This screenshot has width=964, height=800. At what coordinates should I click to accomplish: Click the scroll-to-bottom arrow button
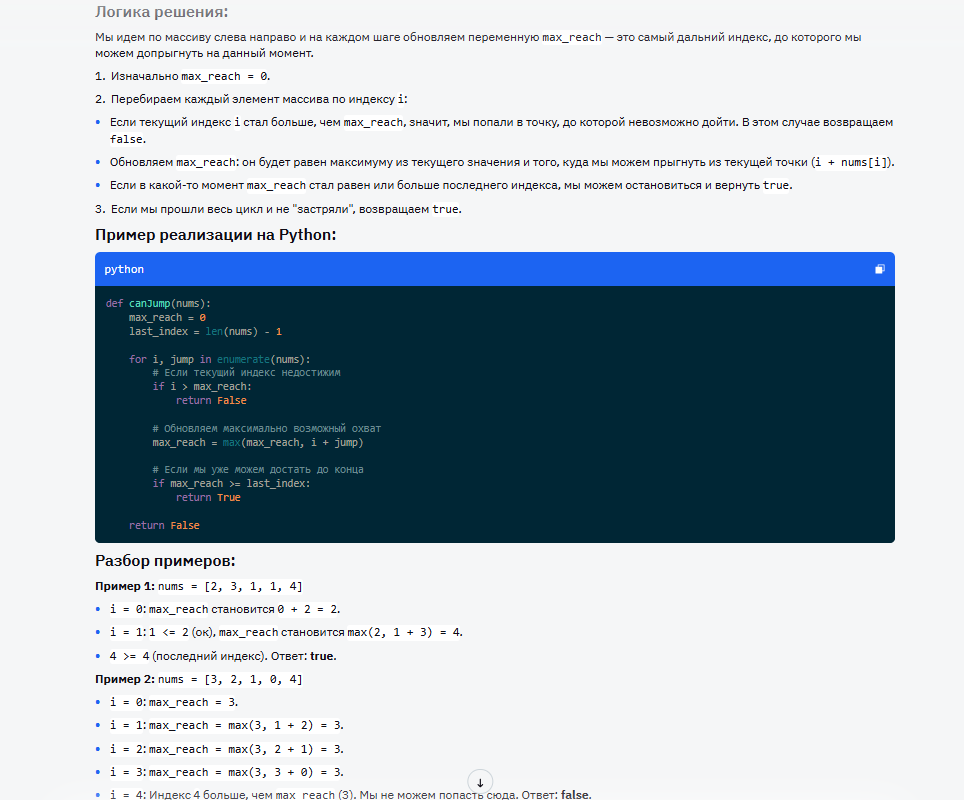[480, 783]
